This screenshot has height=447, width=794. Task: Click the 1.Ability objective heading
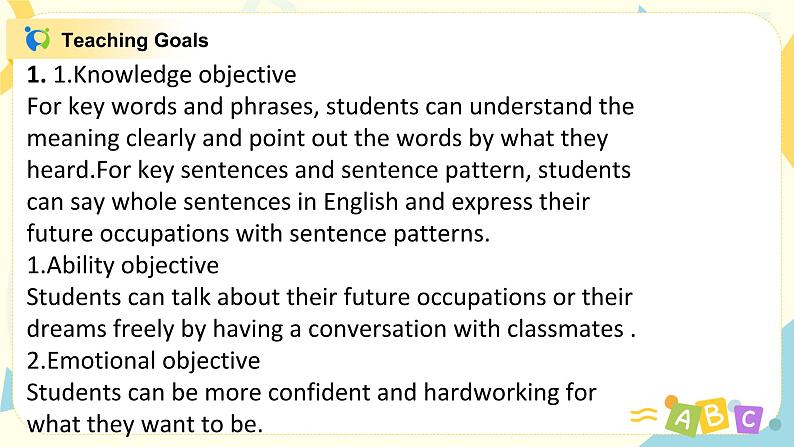tap(123, 265)
